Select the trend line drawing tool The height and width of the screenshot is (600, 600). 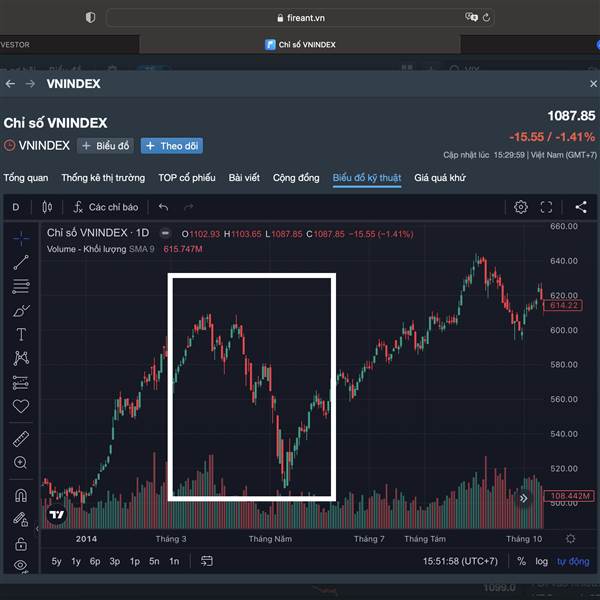(x=21, y=262)
